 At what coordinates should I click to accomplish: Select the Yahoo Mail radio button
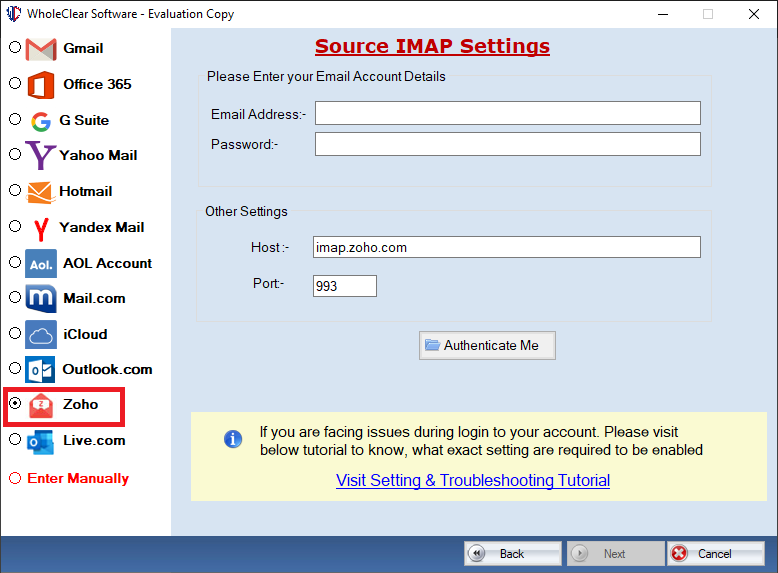pyautogui.click(x=15, y=154)
